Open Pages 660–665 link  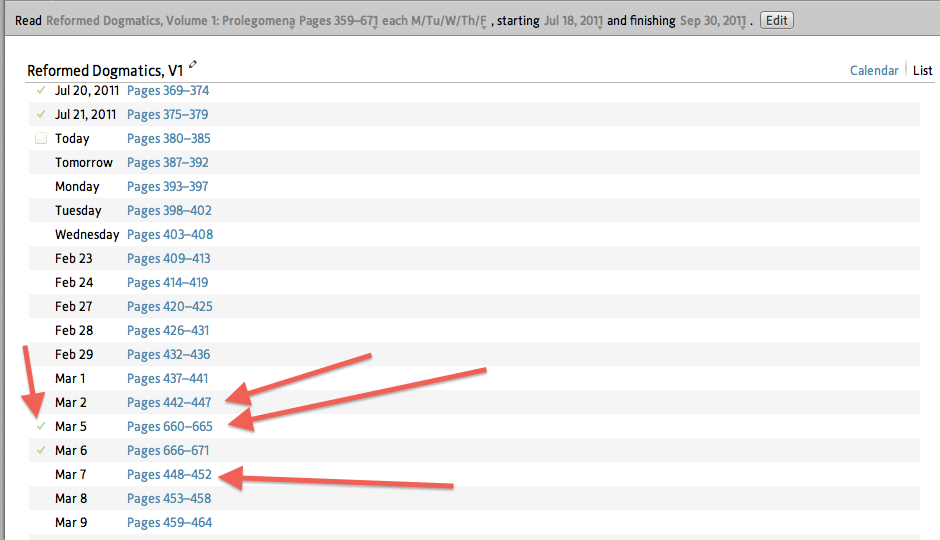pyautogui.click(x=170, y=426)
